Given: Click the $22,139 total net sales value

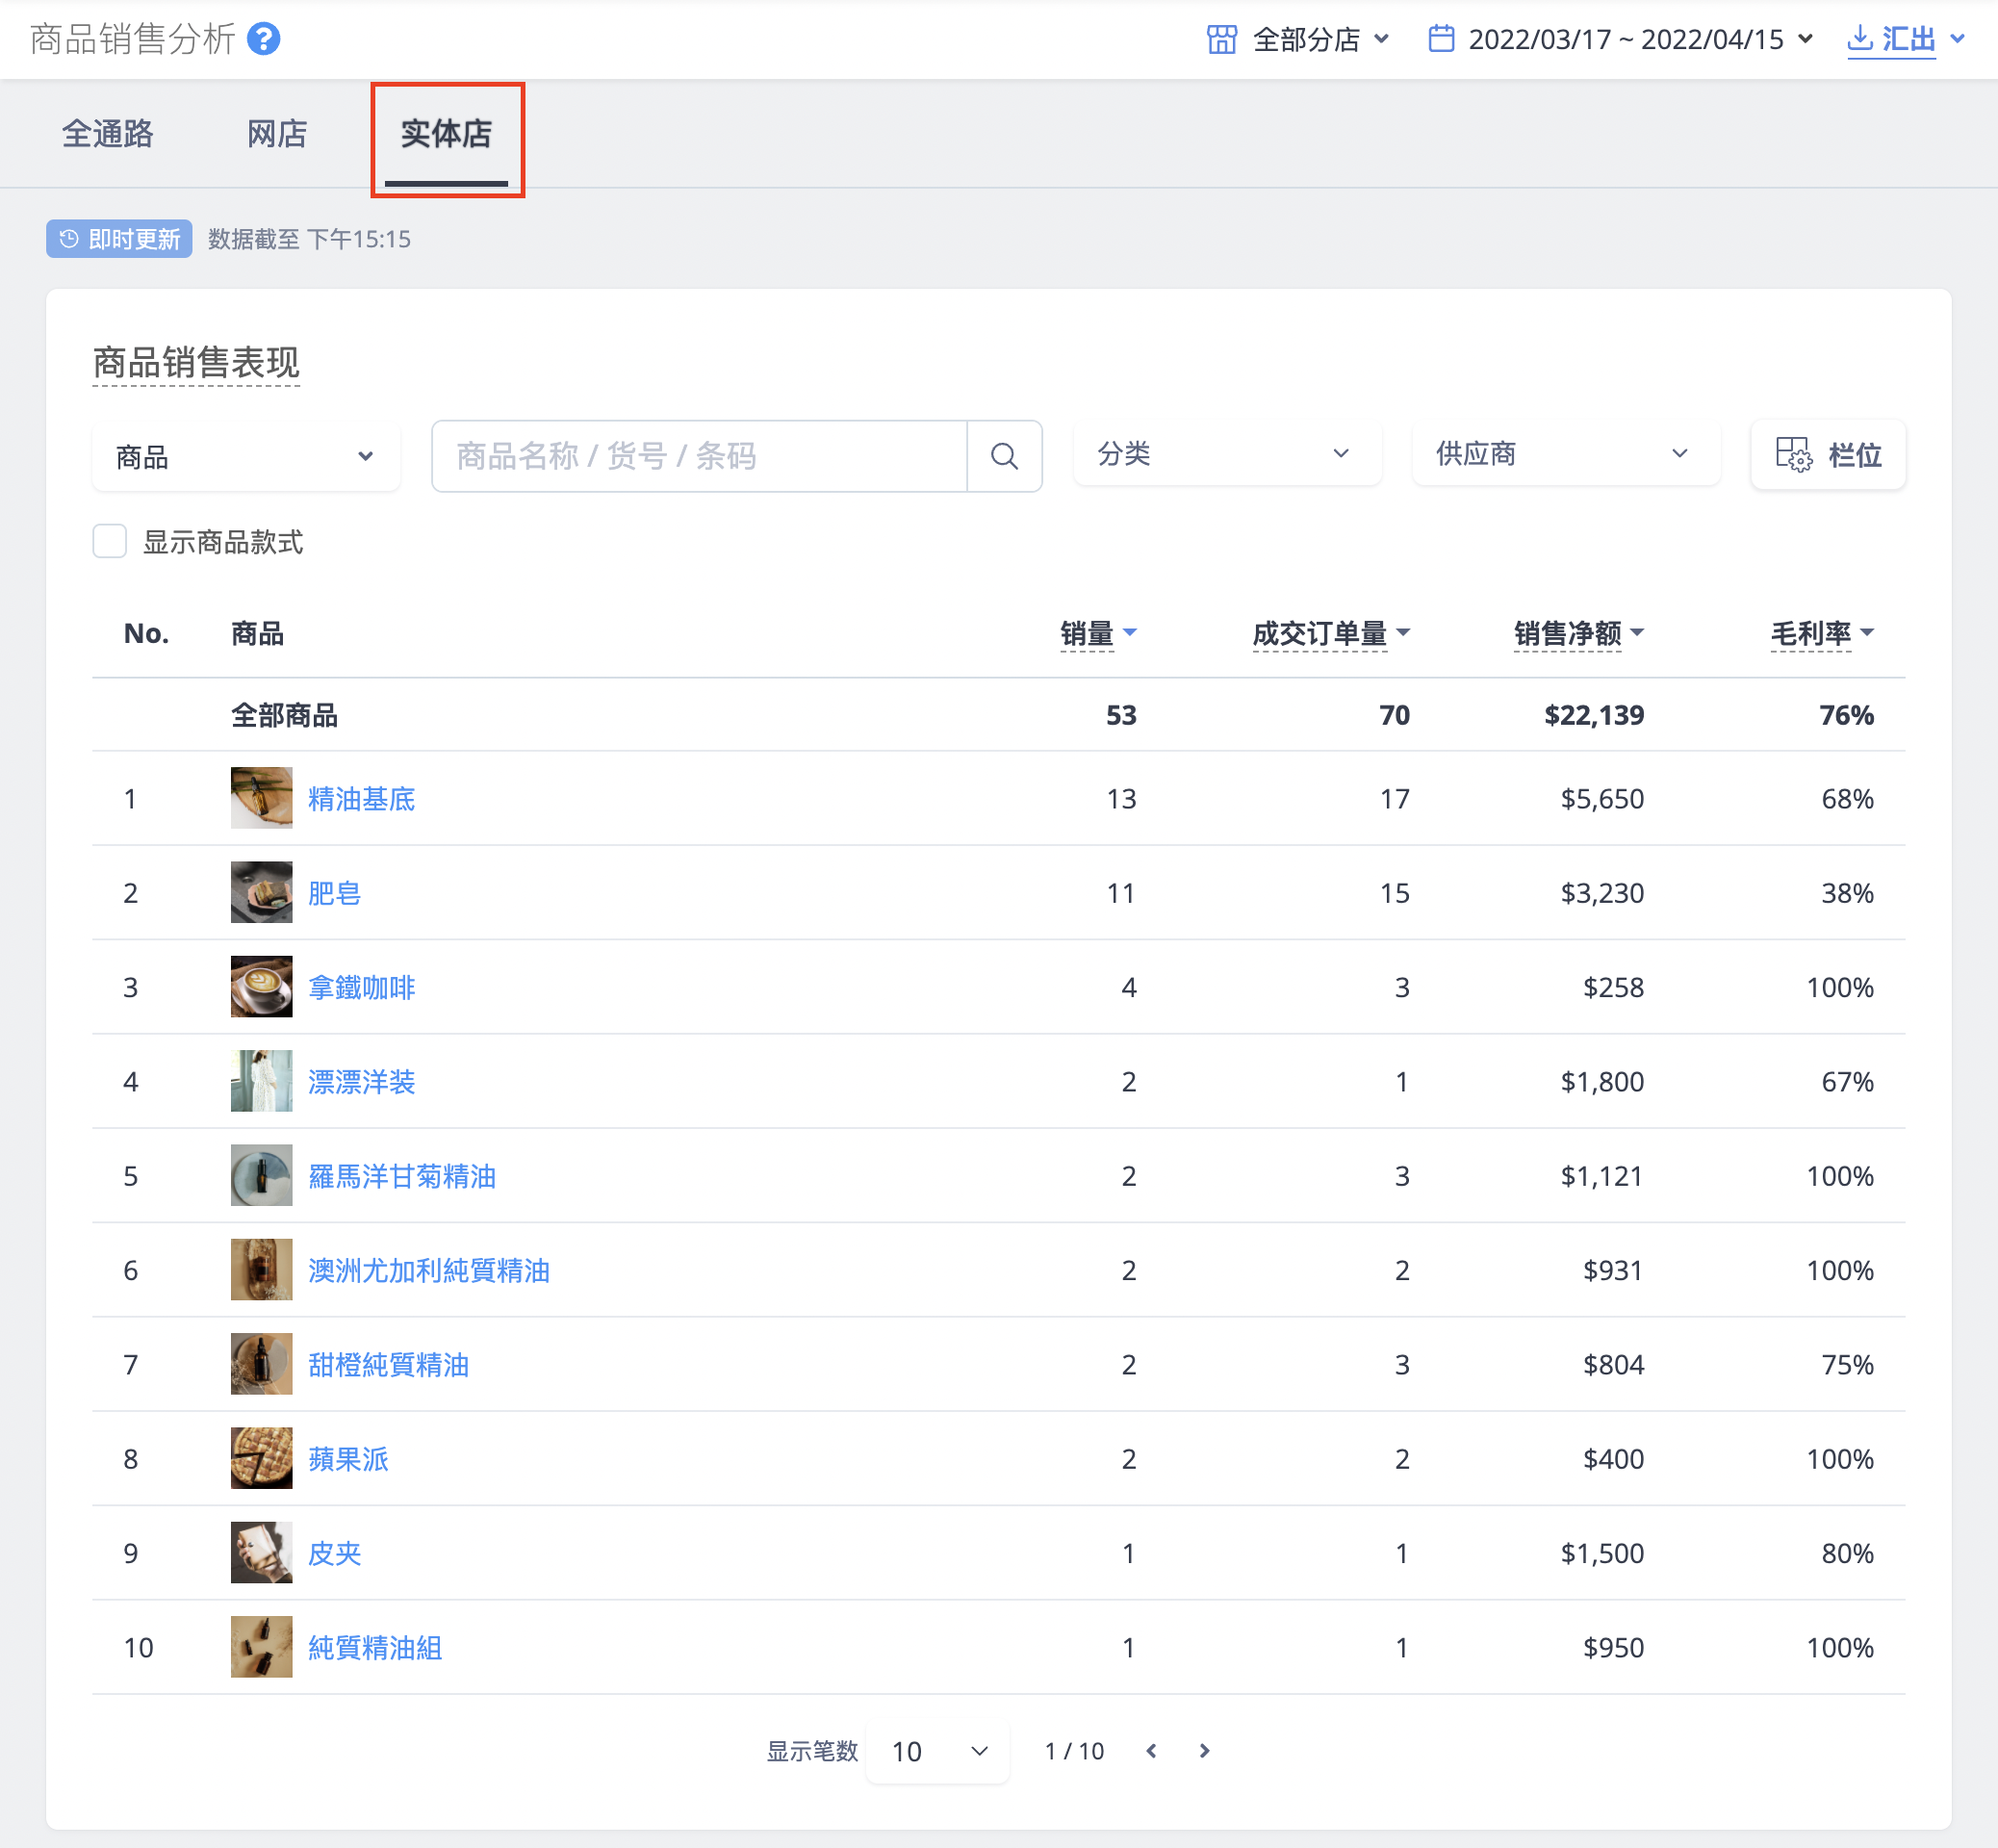Looking at the screenshot, I should [1594, 715].
